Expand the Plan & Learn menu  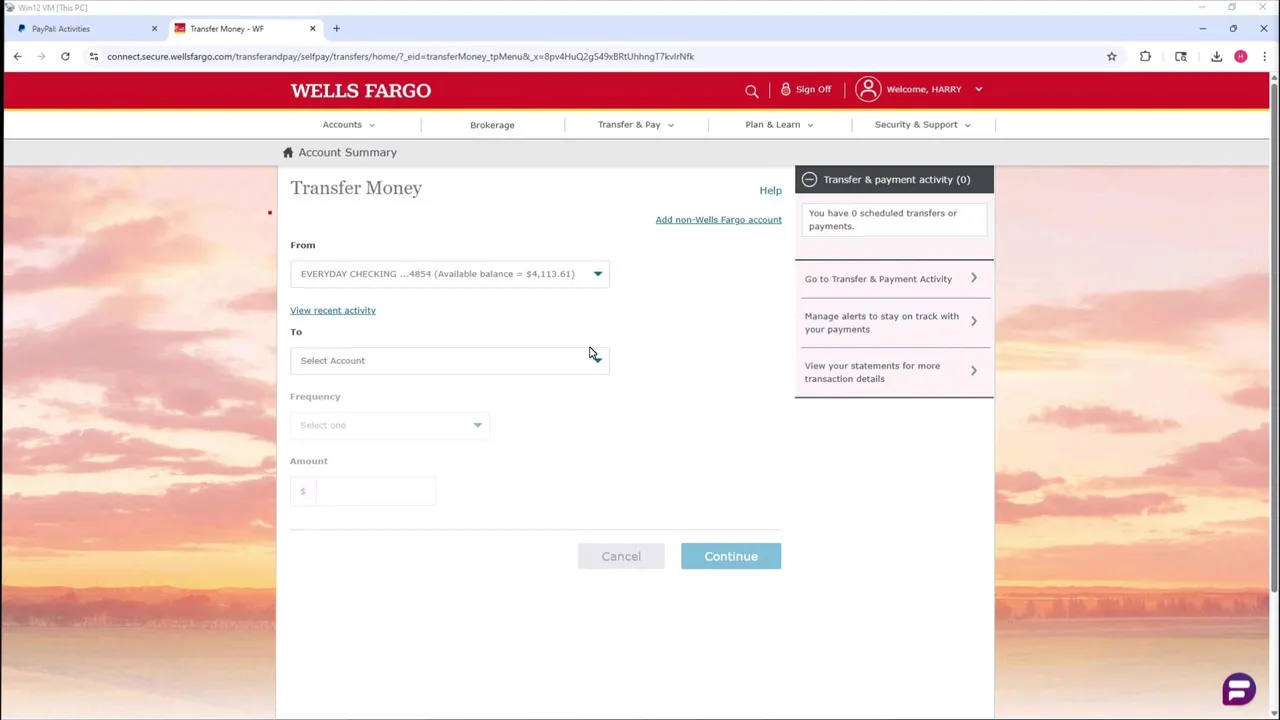point(779,125)
